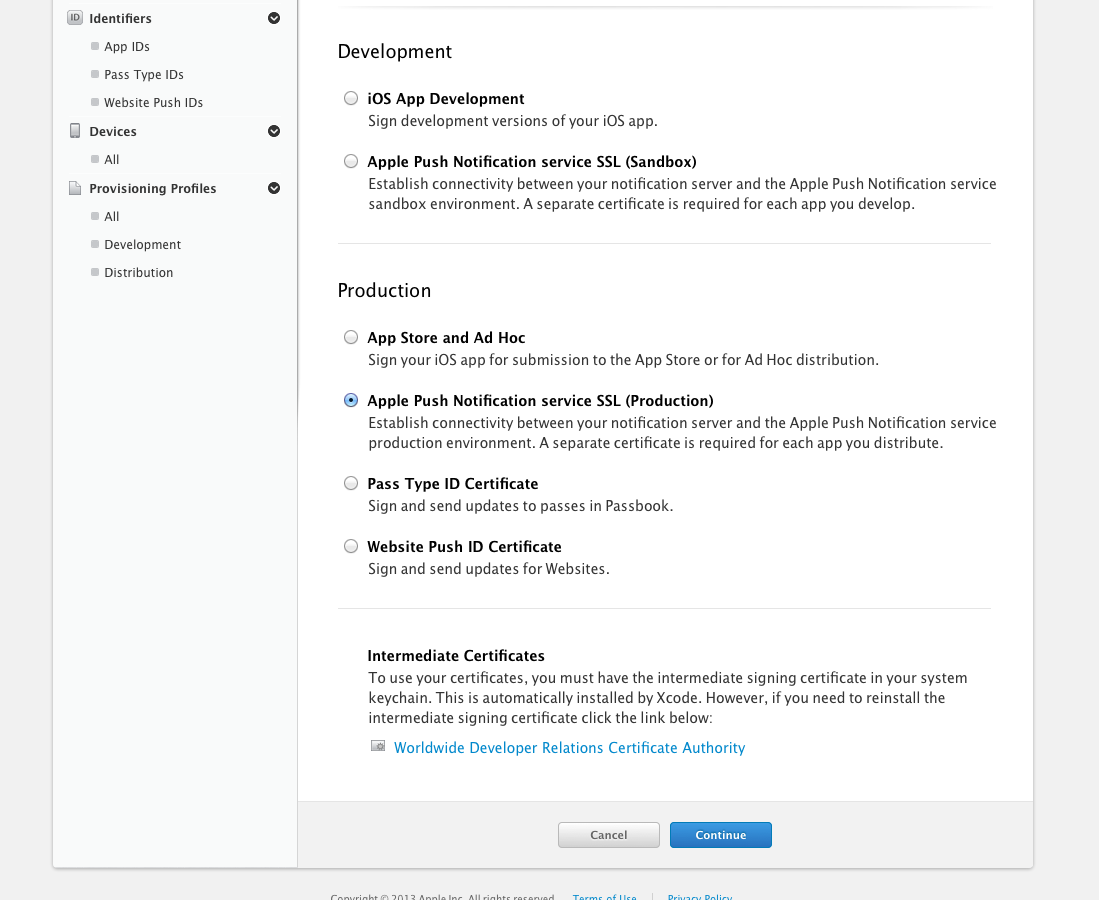1099x900 pixels.
Task: Click 'Sign development versions of your iOS app.' text
Action: click(513, 121)
